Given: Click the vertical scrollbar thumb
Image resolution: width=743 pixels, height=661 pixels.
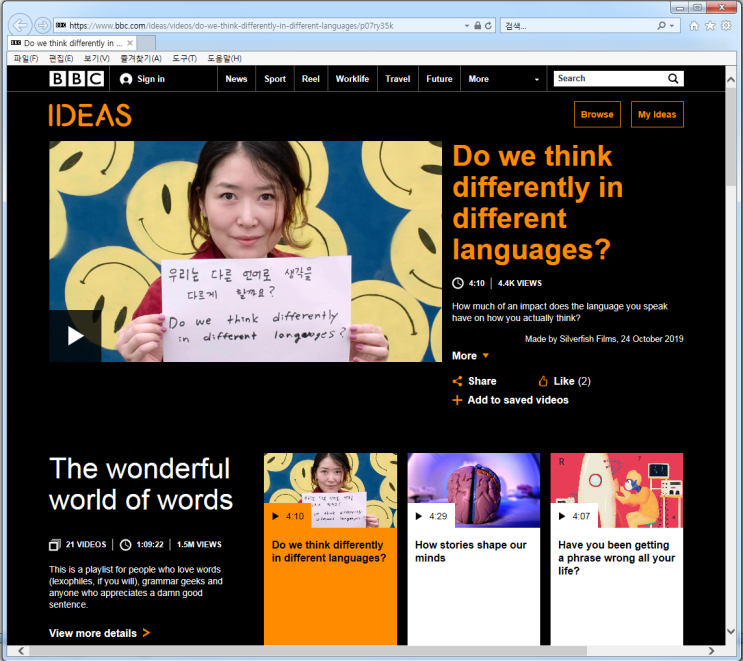Looking at the screenshot, I should coord(731,137).
